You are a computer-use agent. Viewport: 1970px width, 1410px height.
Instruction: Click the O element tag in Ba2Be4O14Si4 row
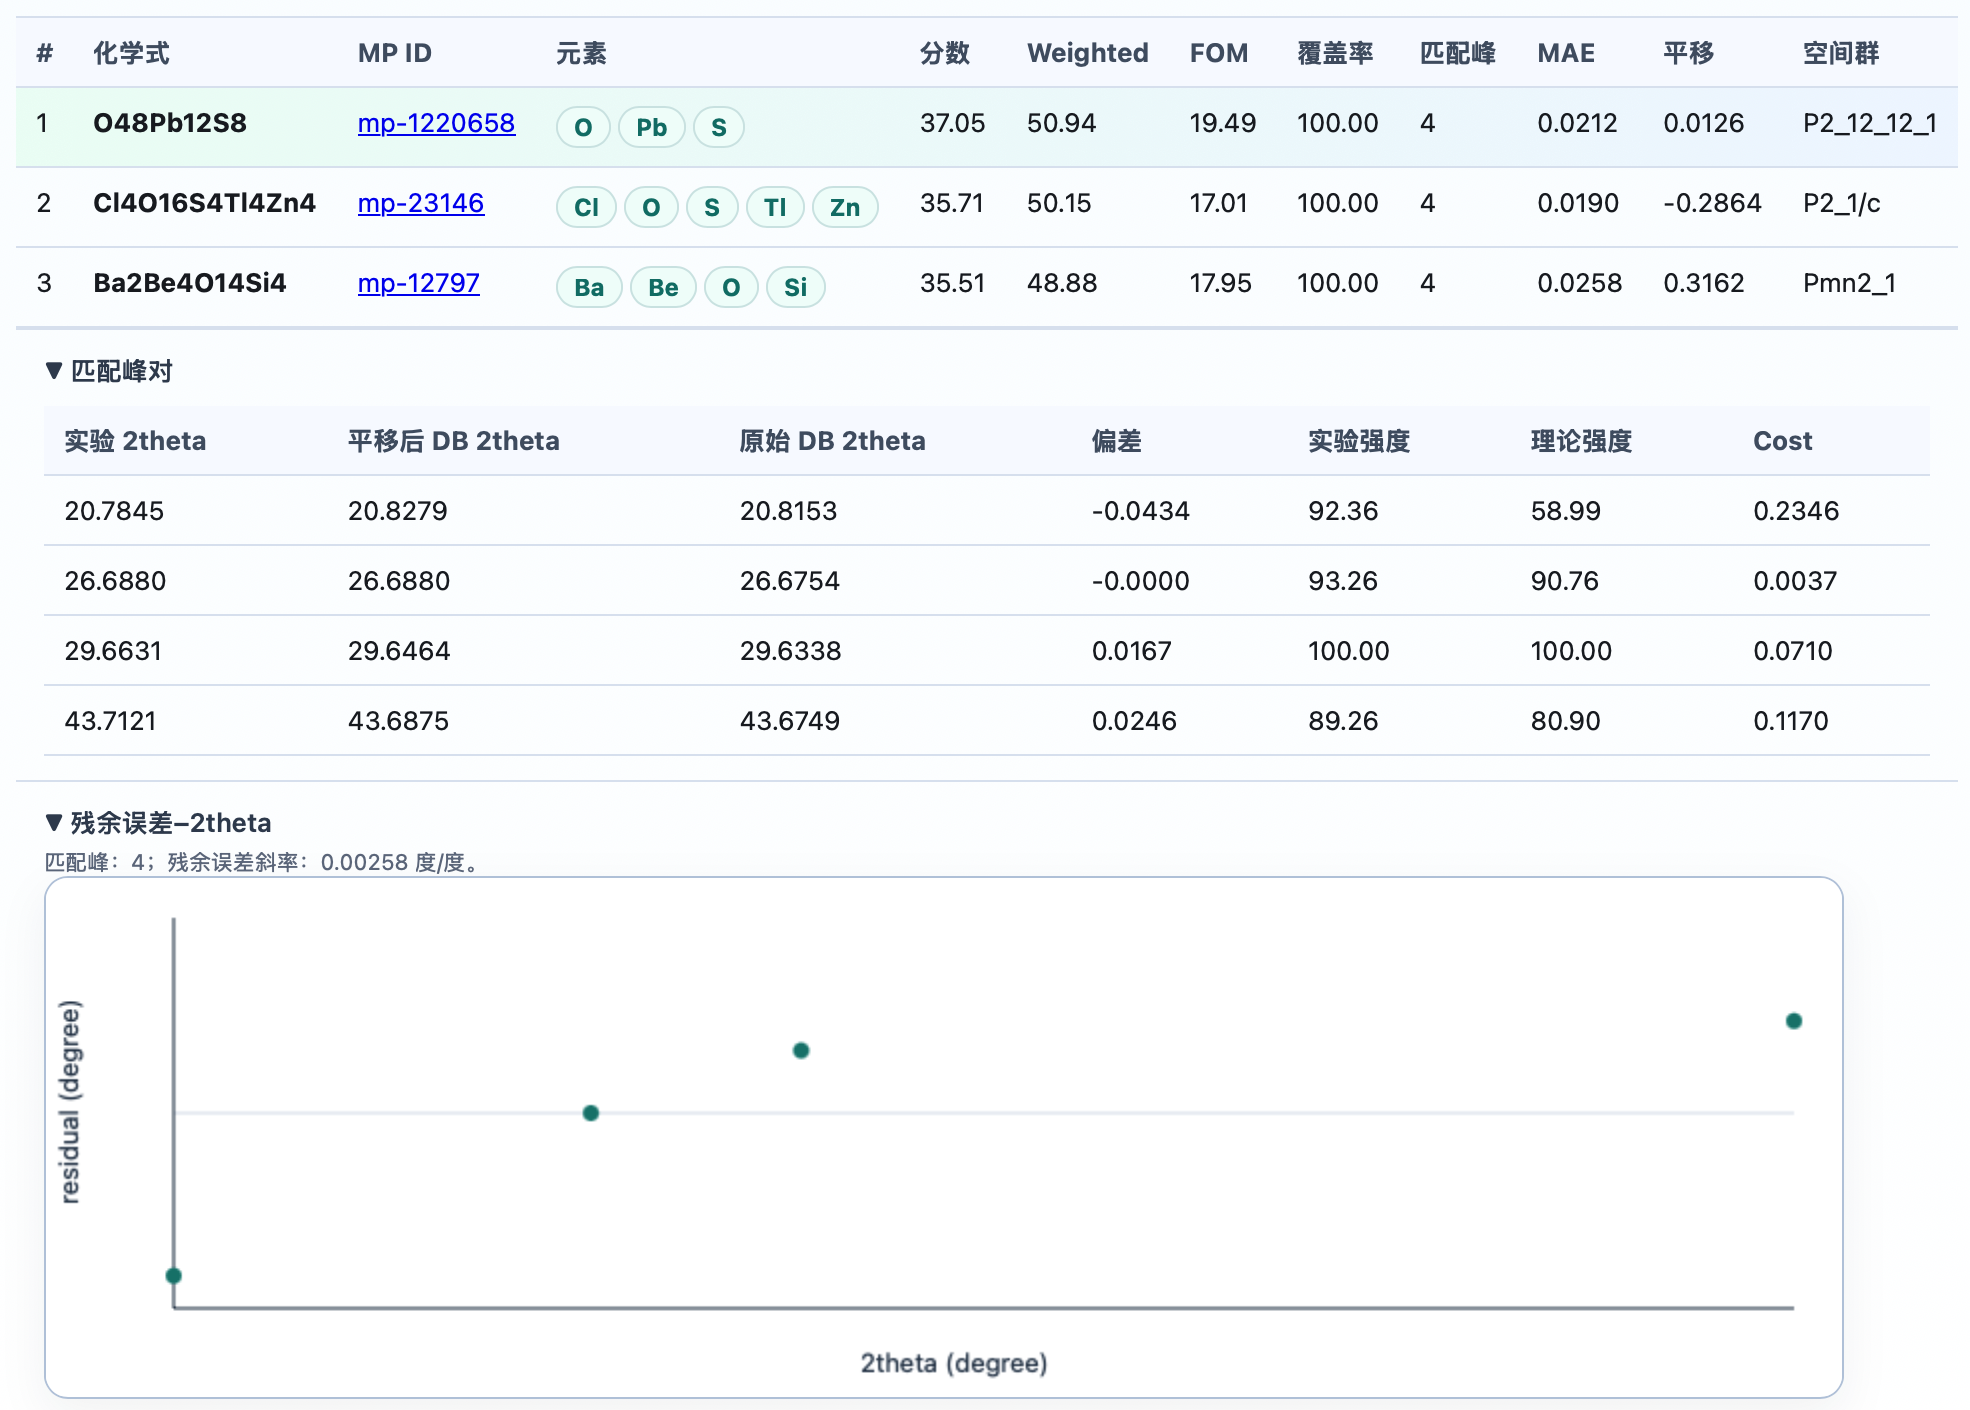click(x=731, y=287)
